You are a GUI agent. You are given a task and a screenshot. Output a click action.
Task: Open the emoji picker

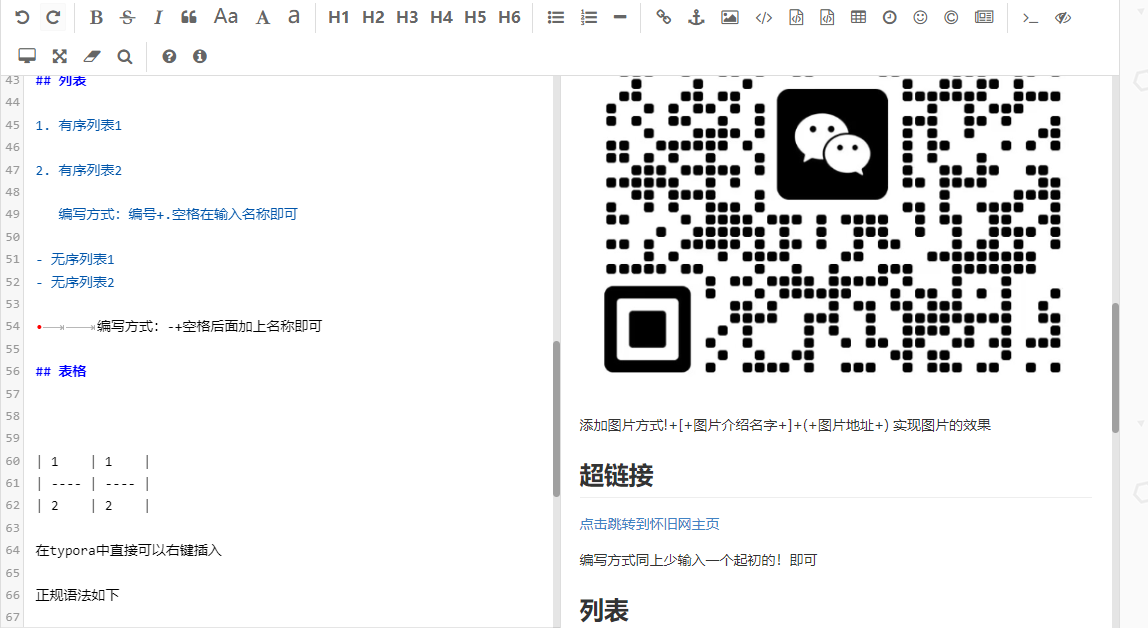[x=920, y=17]
